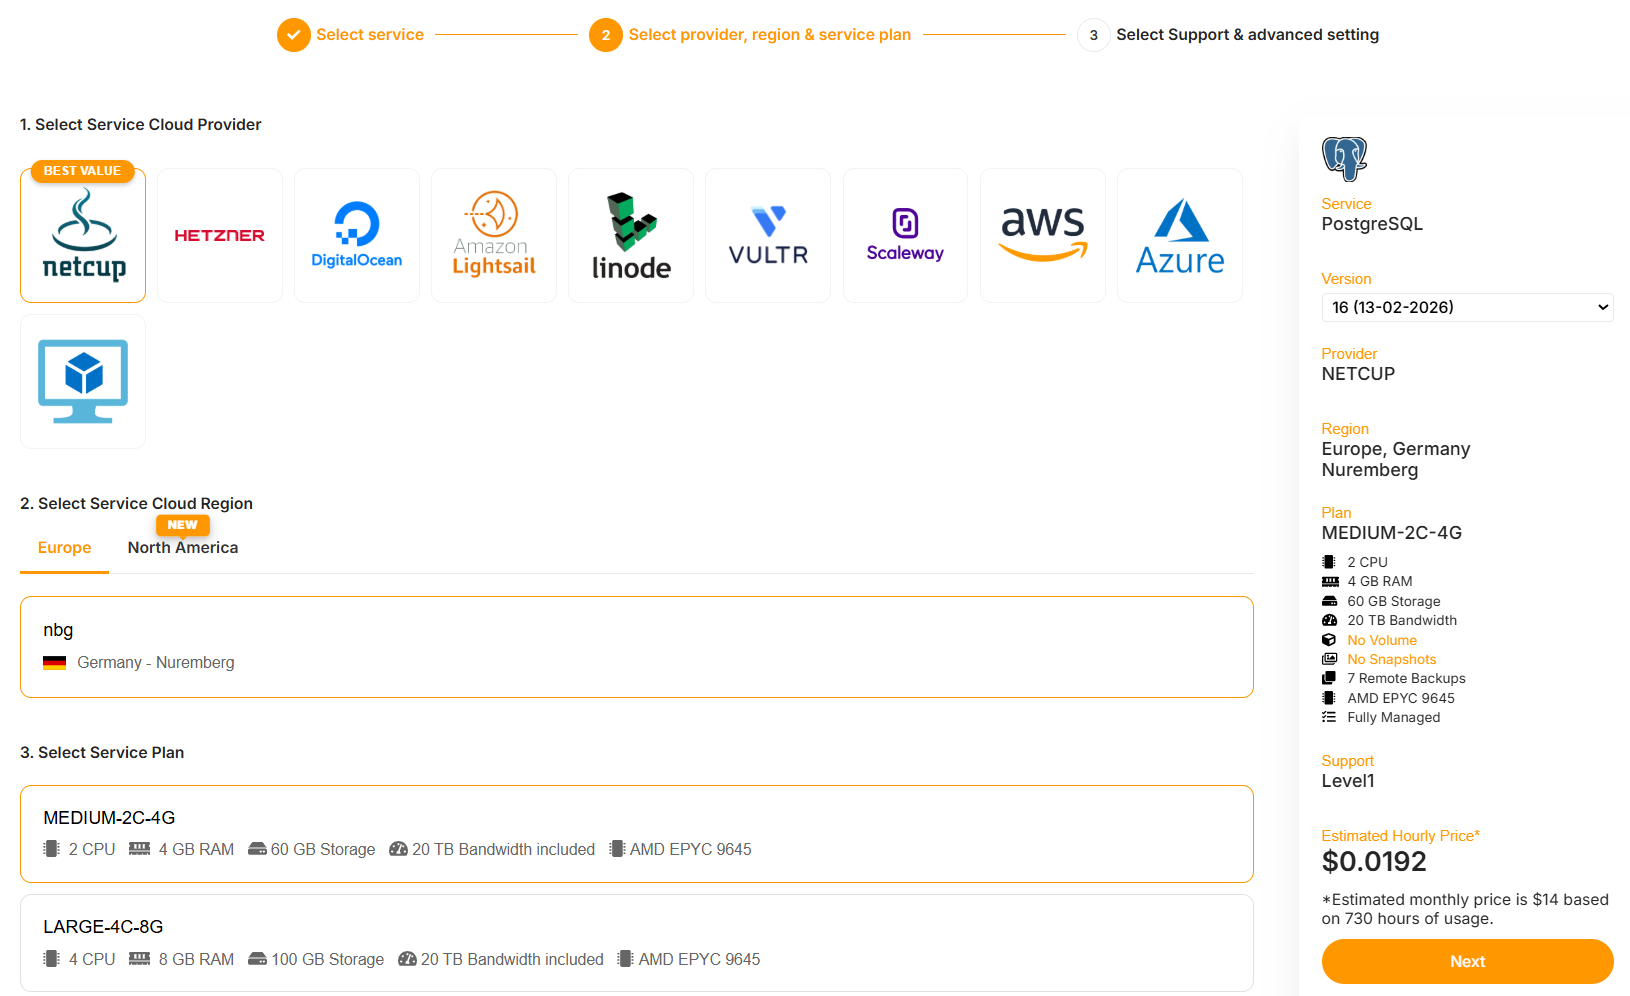Open the Version dropdown
The width and height of the screenshot is (1630, 996).
(1467, 307)
